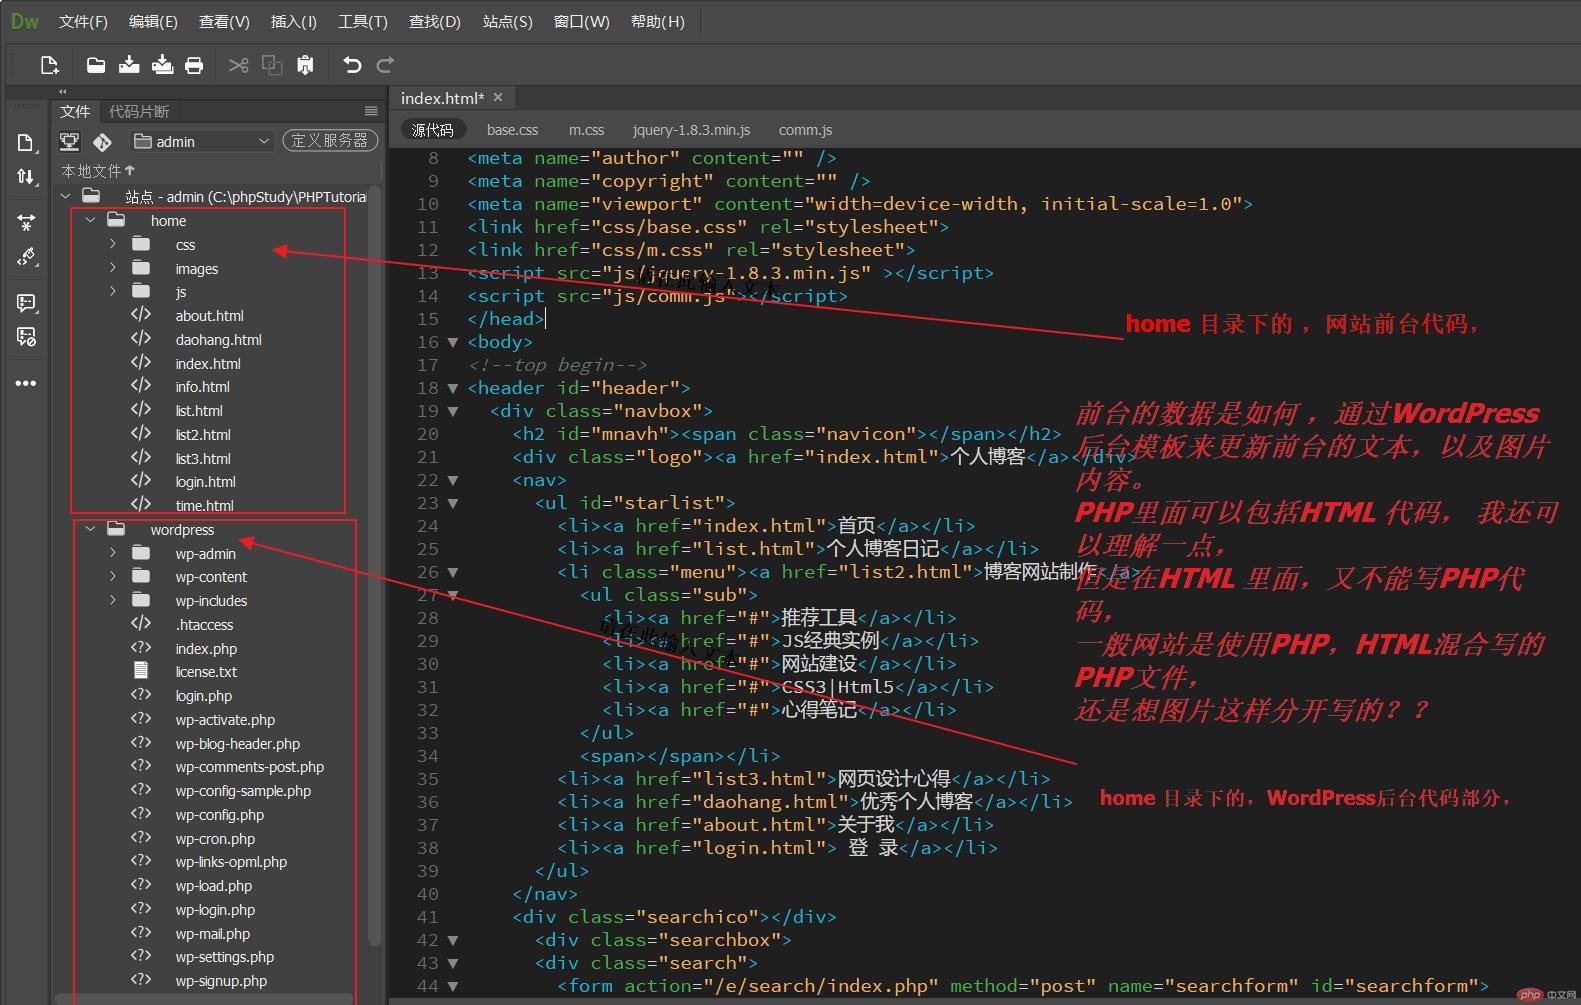Image resolution: width=1581 pixels, height=1005 pixels.
Task: Click the Redo arrow icon
Action: [x=385, y=65]
